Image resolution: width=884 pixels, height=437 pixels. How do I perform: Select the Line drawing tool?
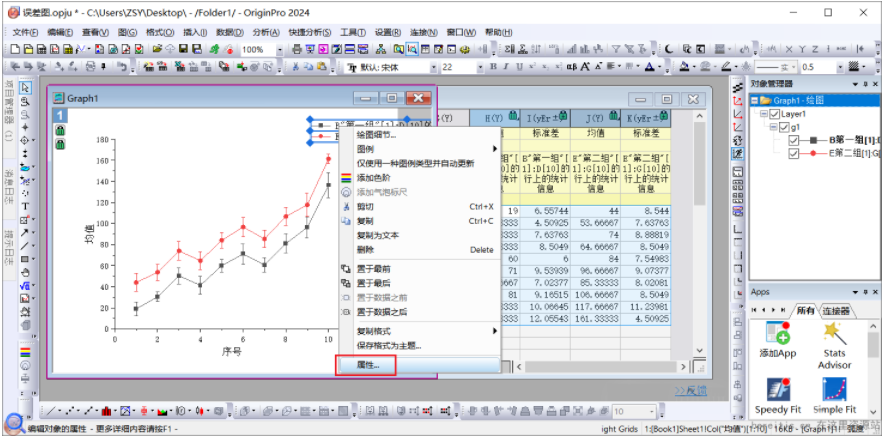(25, 246)
